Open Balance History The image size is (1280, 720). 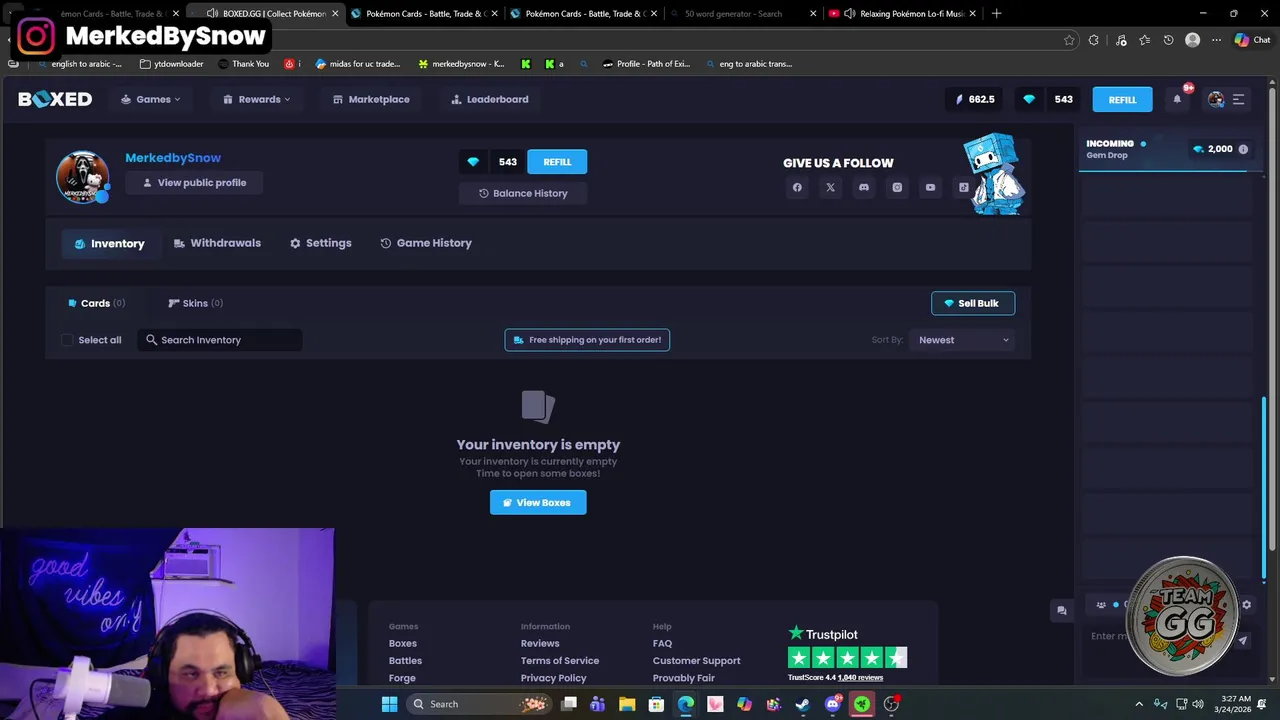coord(523,193)
